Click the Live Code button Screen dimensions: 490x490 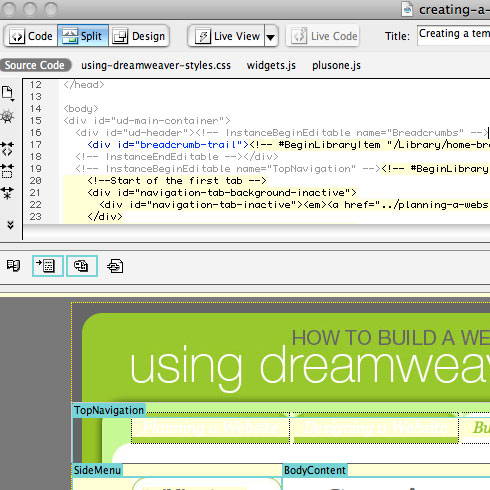click(323, 36)
